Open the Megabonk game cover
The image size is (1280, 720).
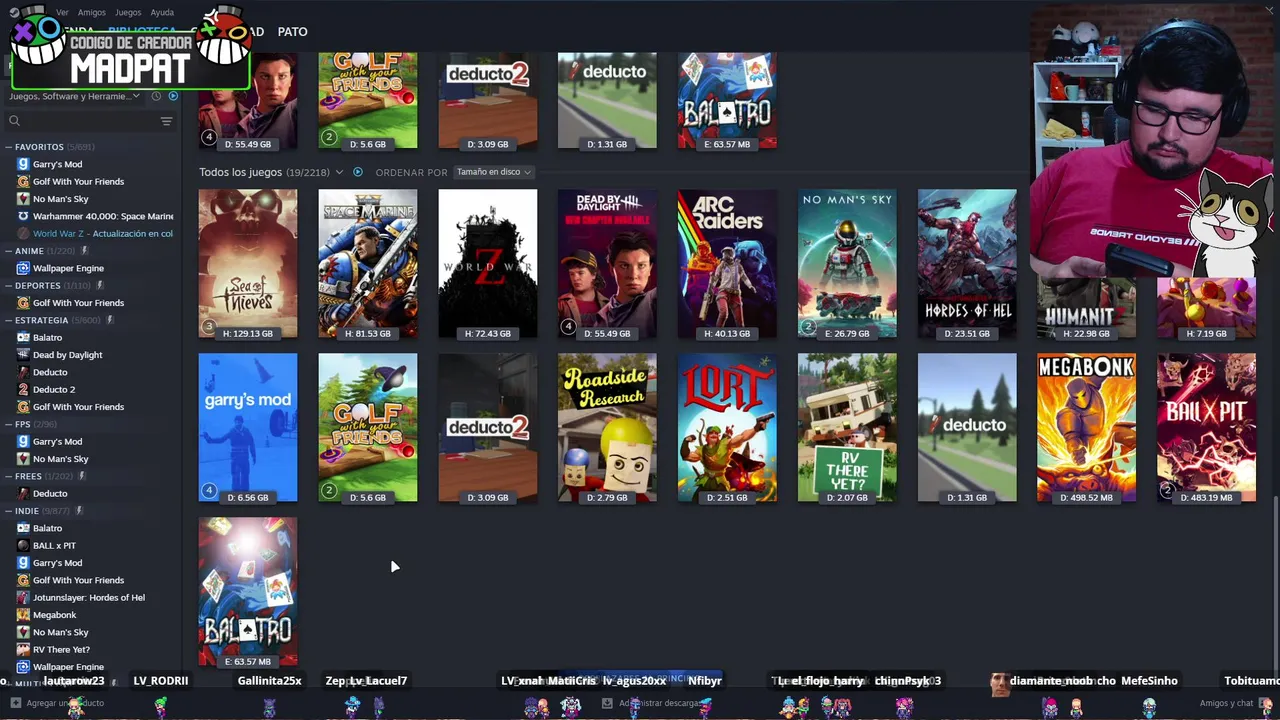point(1087,428)
